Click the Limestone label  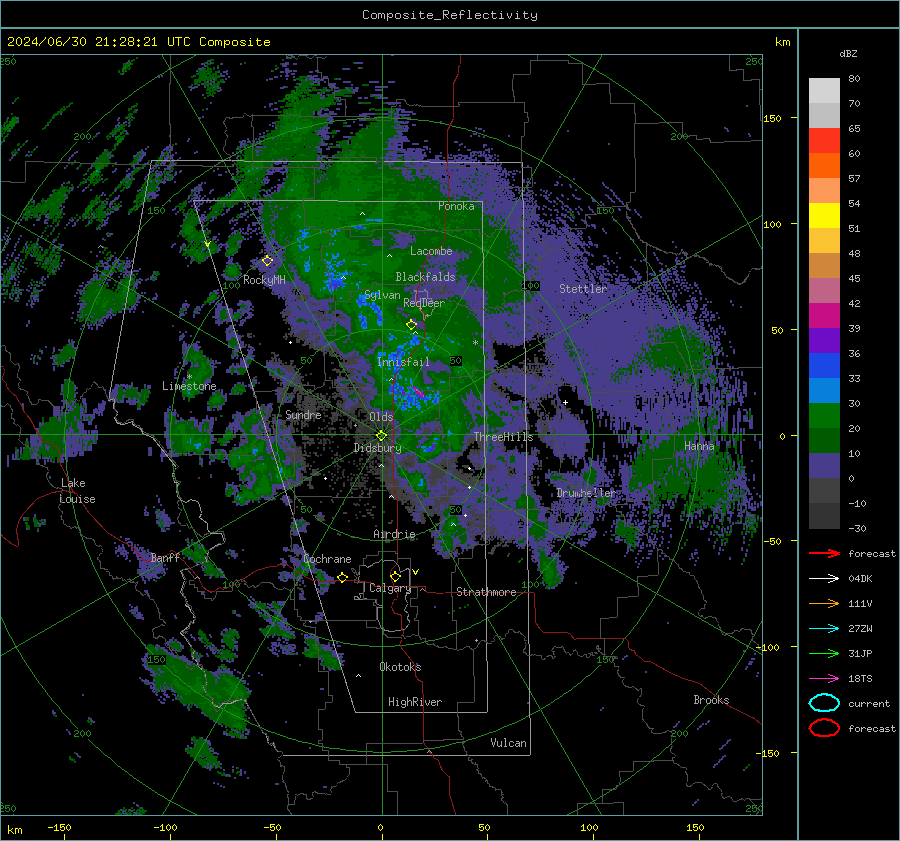(189, 386)
